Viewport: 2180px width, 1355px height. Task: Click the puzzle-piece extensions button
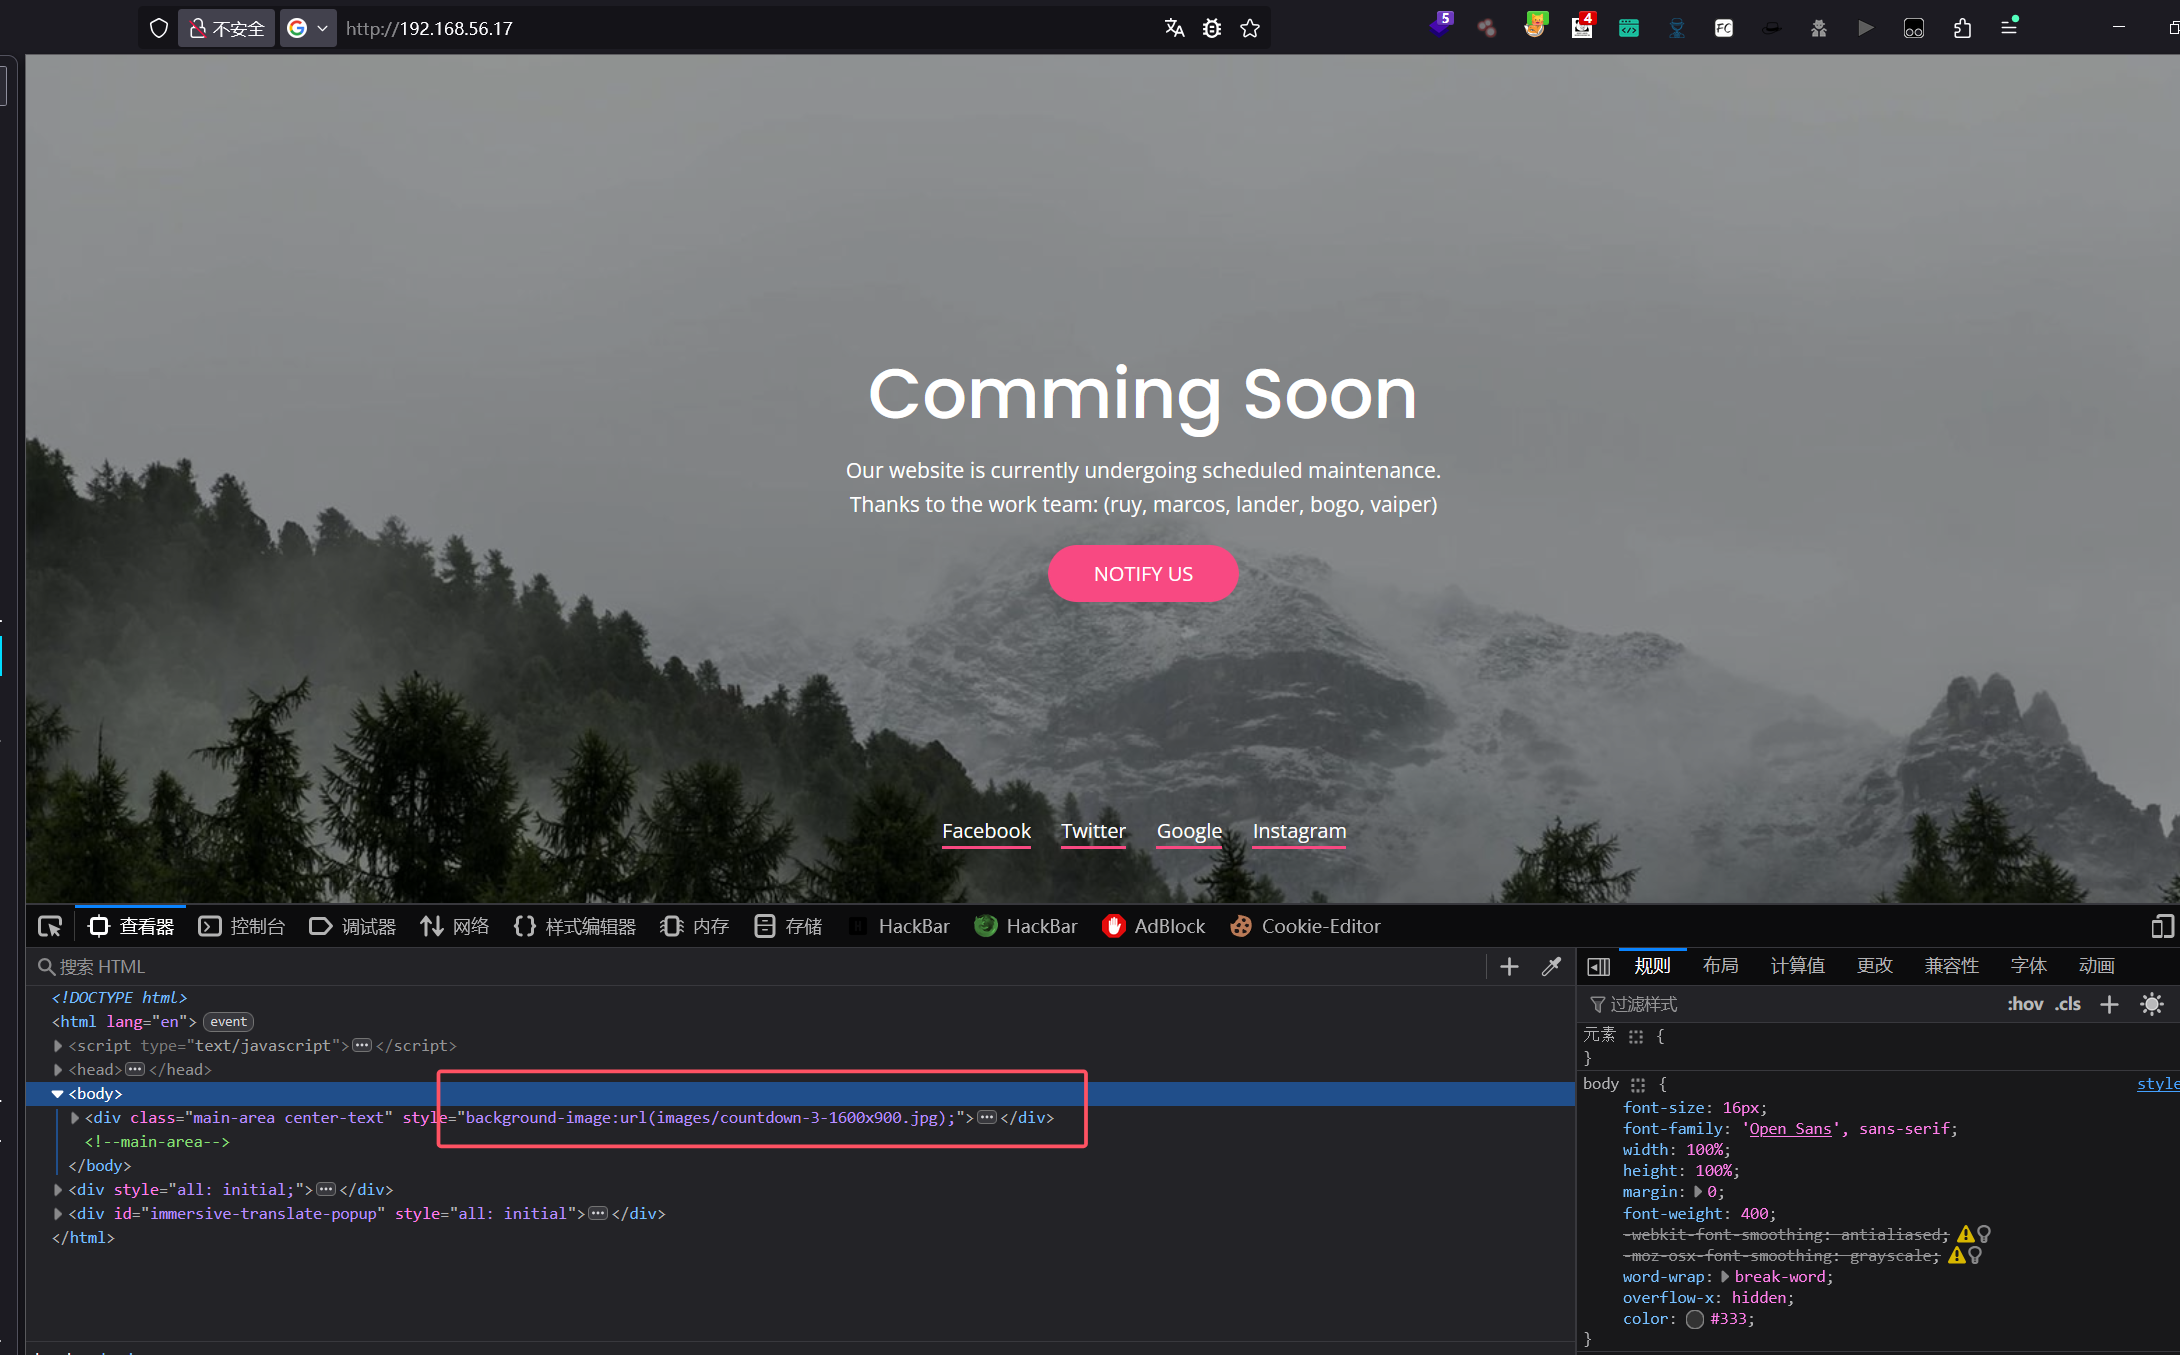tap(1962, 28)
